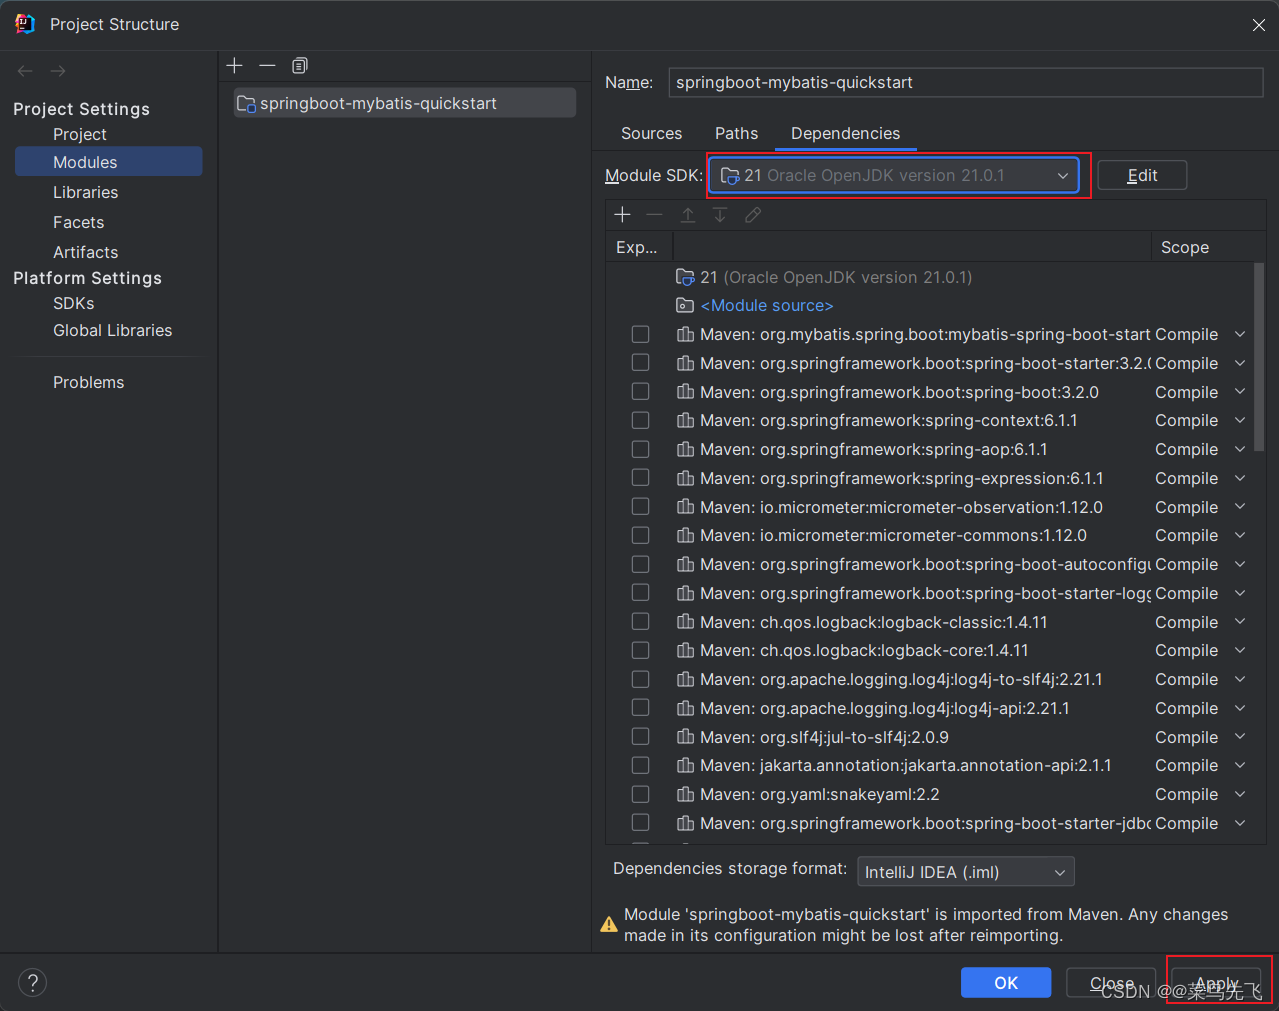1279x1011 pixels.
Task: Open help question mark icon
Action: point(32,982)
